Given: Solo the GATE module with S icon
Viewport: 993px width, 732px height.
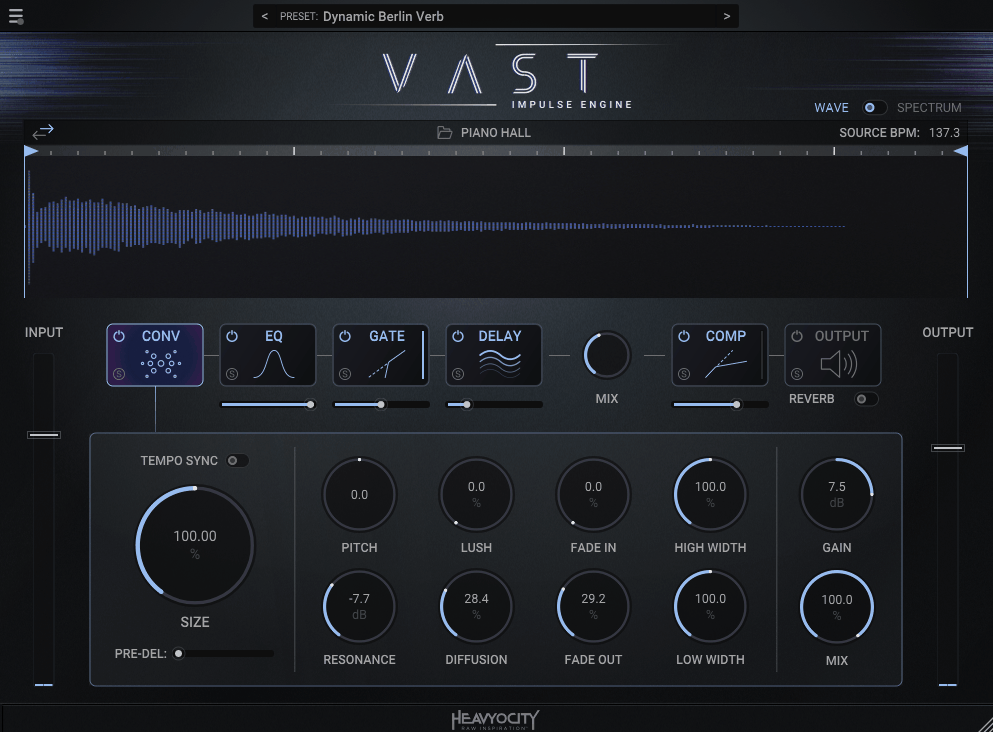Looking at the screenshot, I should coord(345,374).
